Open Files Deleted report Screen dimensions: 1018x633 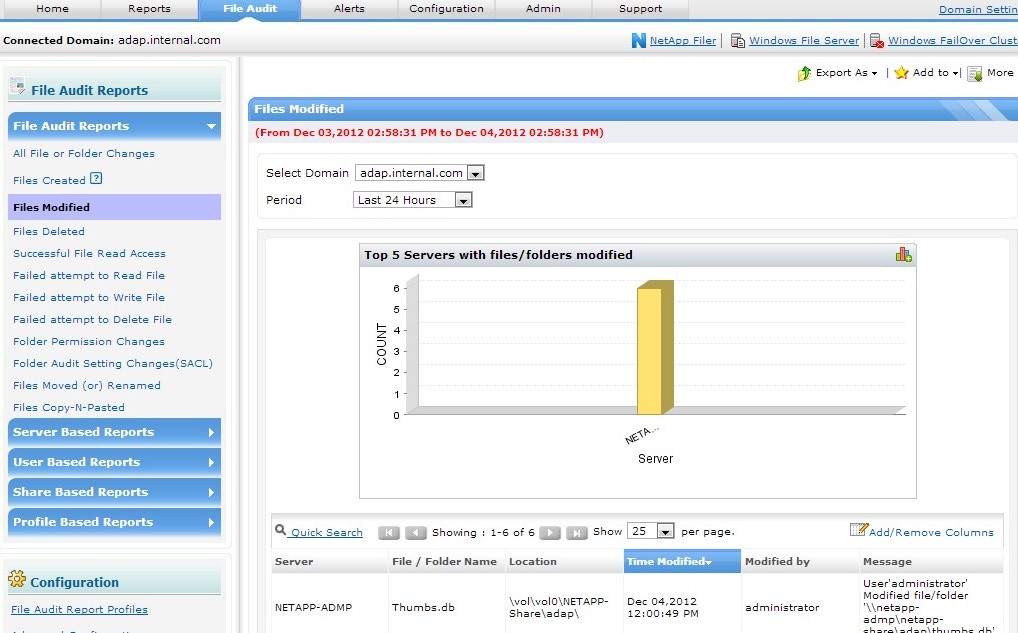click(x=49, y=231)
